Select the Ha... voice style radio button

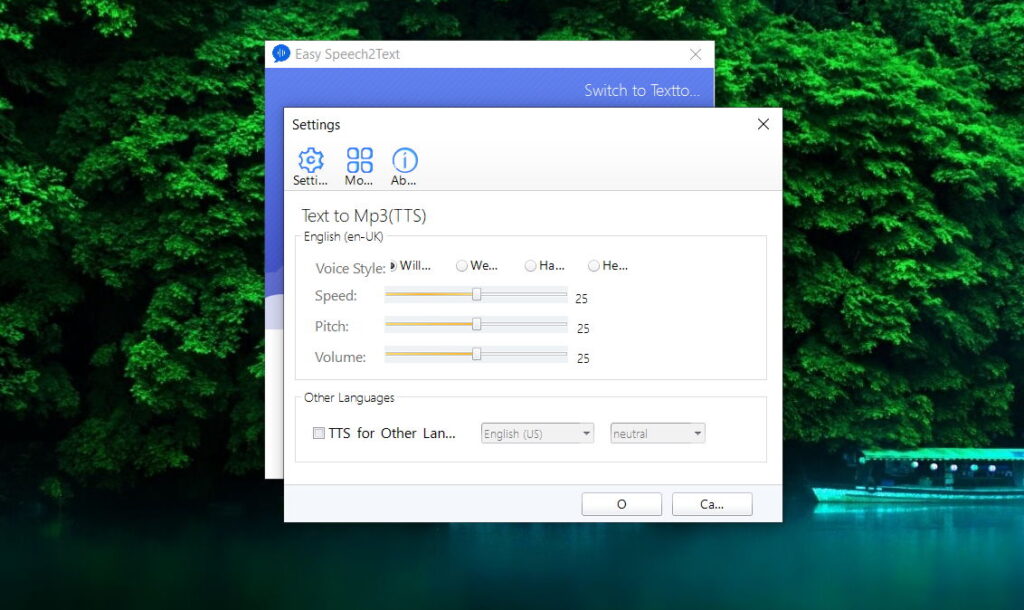530,265
